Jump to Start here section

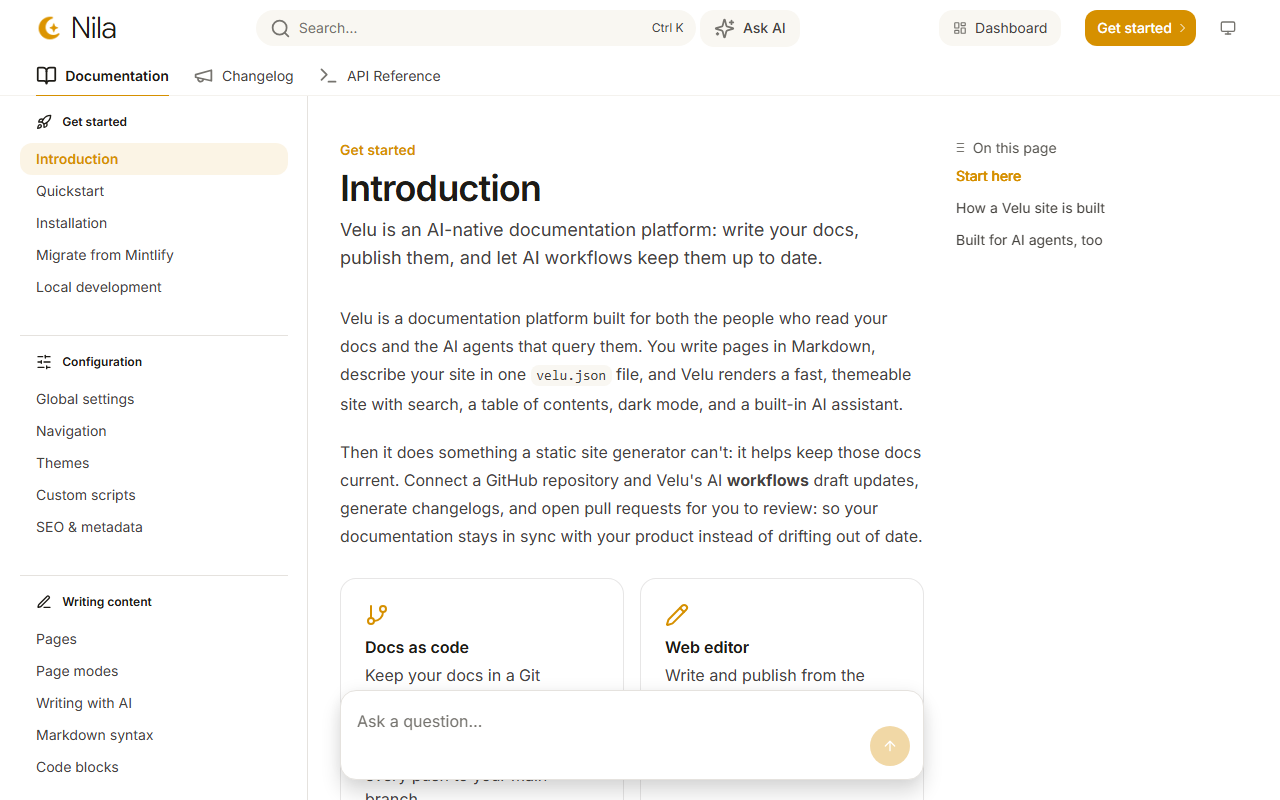[988, 176]
